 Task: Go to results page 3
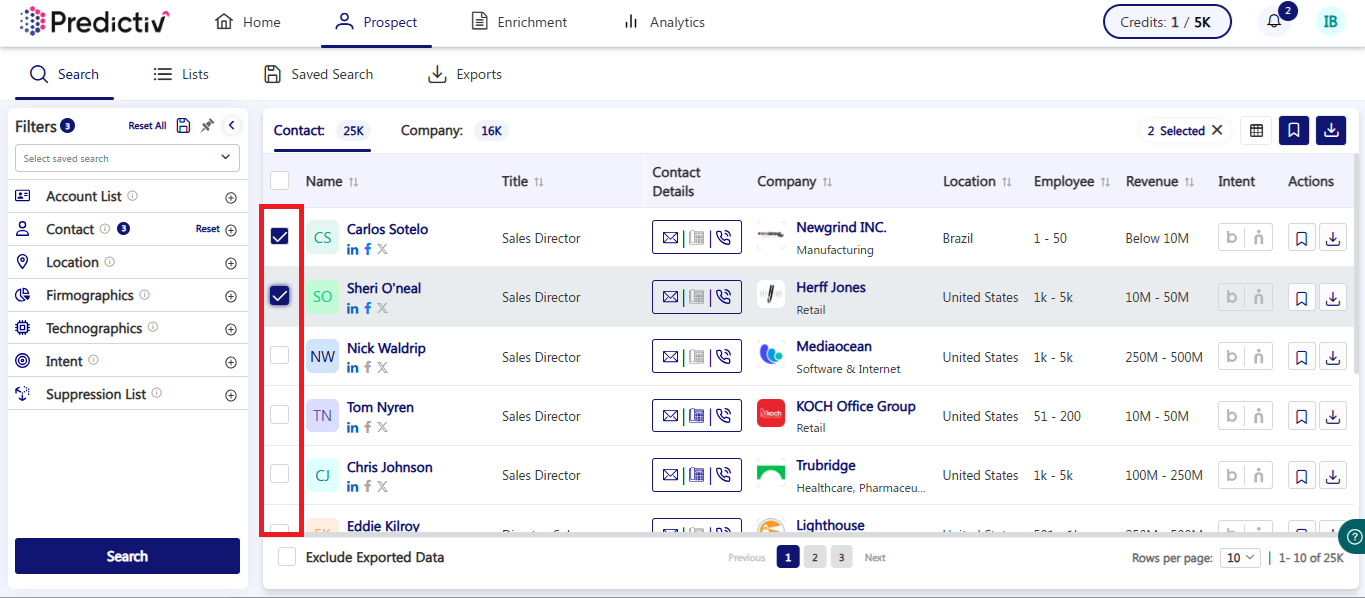tap(841, 557)
